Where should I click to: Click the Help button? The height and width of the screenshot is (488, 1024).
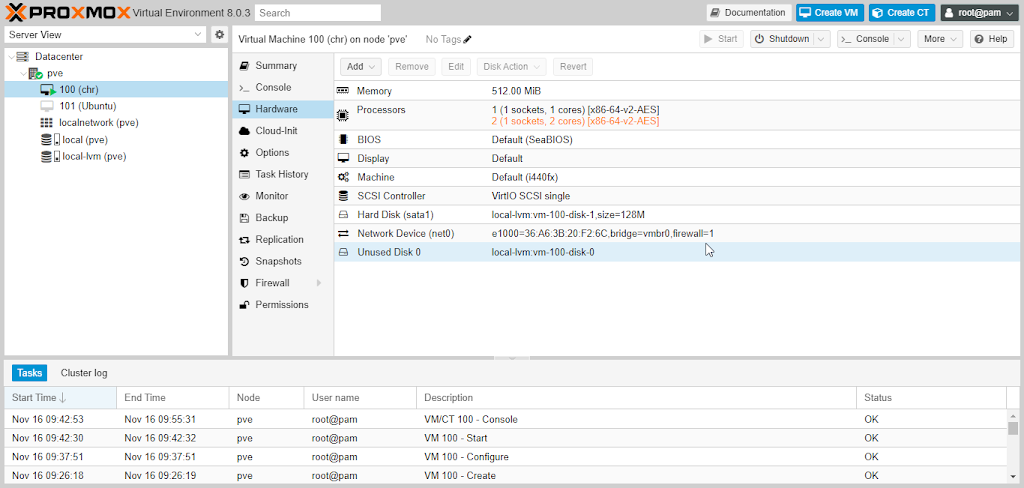tap(991, 39)
